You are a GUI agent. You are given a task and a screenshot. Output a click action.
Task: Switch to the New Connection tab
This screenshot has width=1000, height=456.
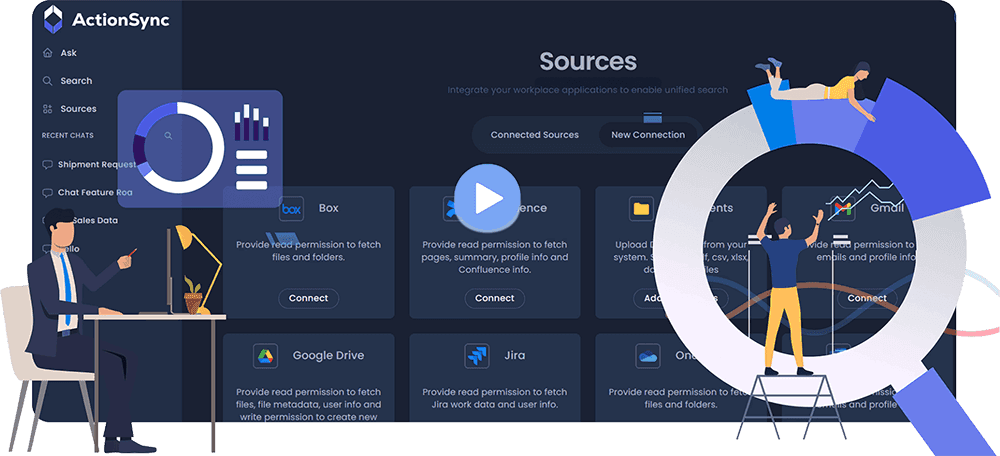648,135
